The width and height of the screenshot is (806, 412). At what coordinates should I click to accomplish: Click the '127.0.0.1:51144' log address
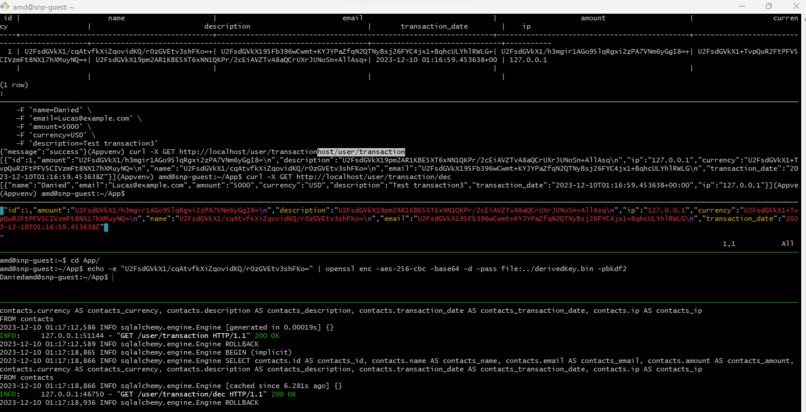tap(72, 335)
